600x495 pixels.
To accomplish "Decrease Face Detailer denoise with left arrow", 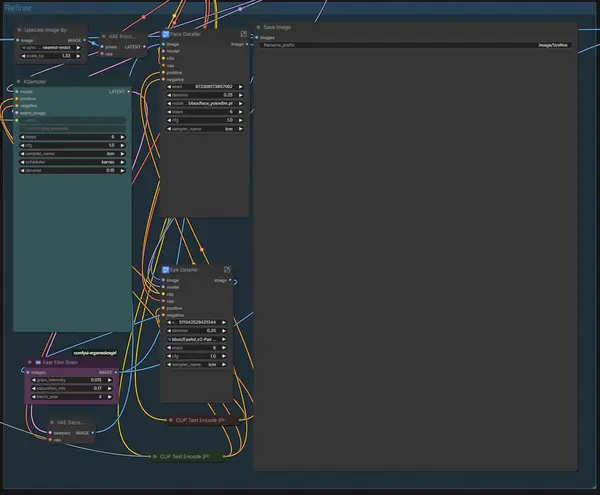I will coord(169,95).
